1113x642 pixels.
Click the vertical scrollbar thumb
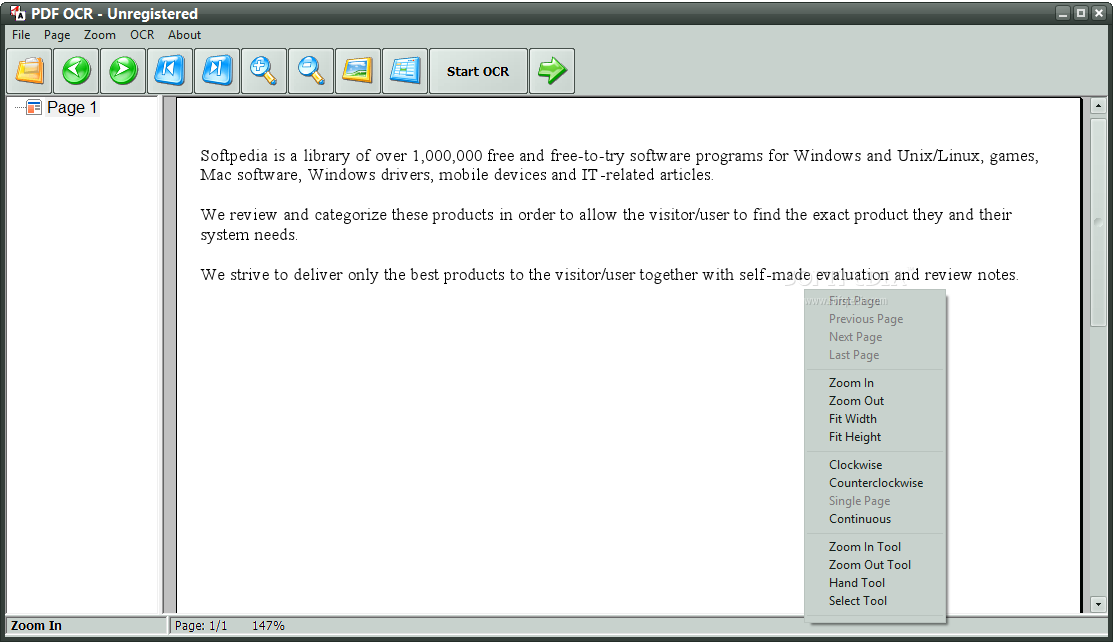1098,222
